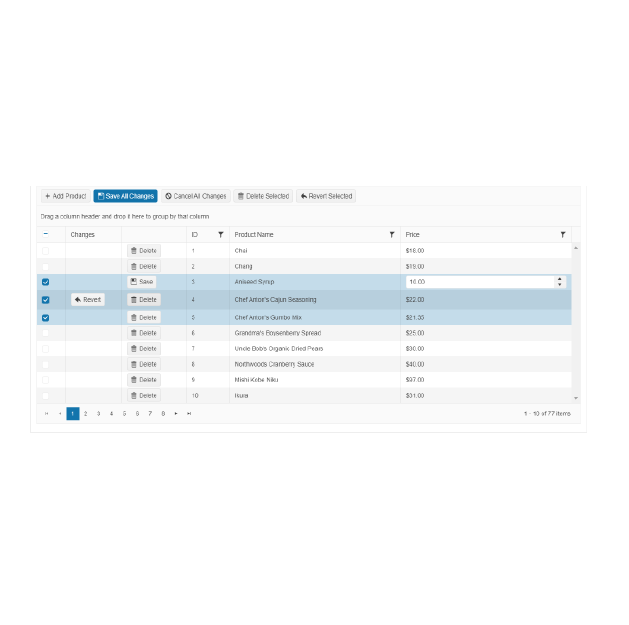Click the Chai product name cell
Image resolution: width=629 pixels, height=625 pixels.
(315, 251)
